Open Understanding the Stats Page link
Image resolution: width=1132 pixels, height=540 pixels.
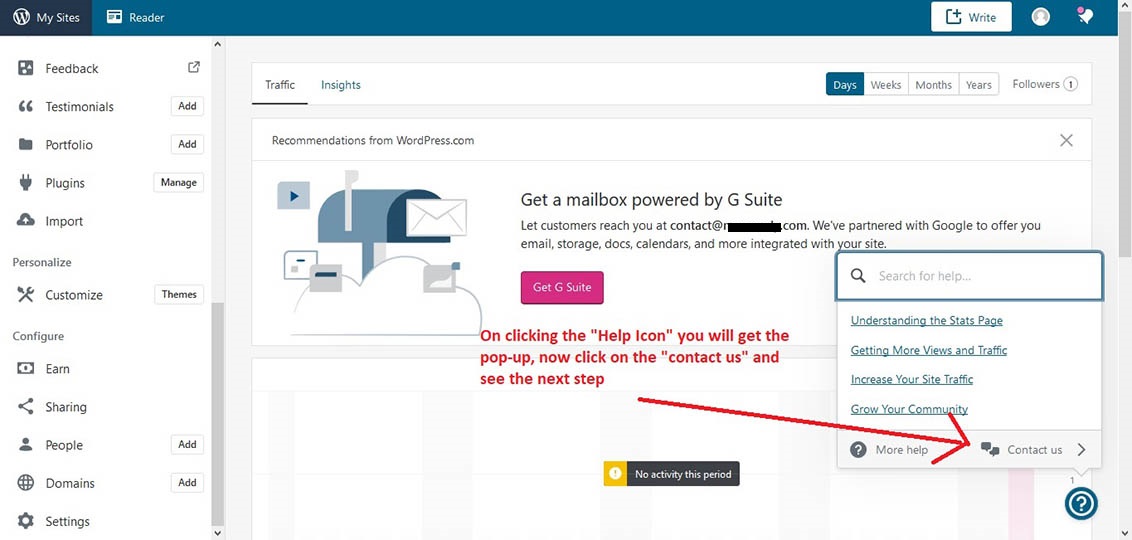tap(926, 321)
